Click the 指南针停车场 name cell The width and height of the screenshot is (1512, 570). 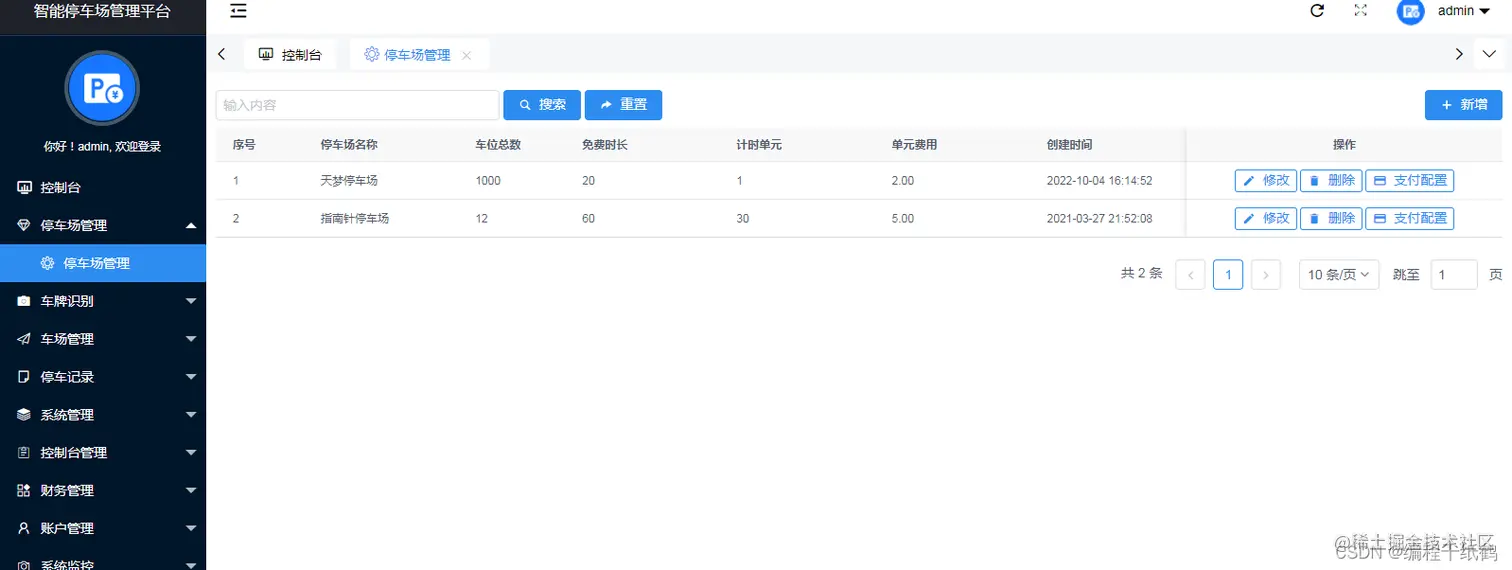[x=354, y=218]
